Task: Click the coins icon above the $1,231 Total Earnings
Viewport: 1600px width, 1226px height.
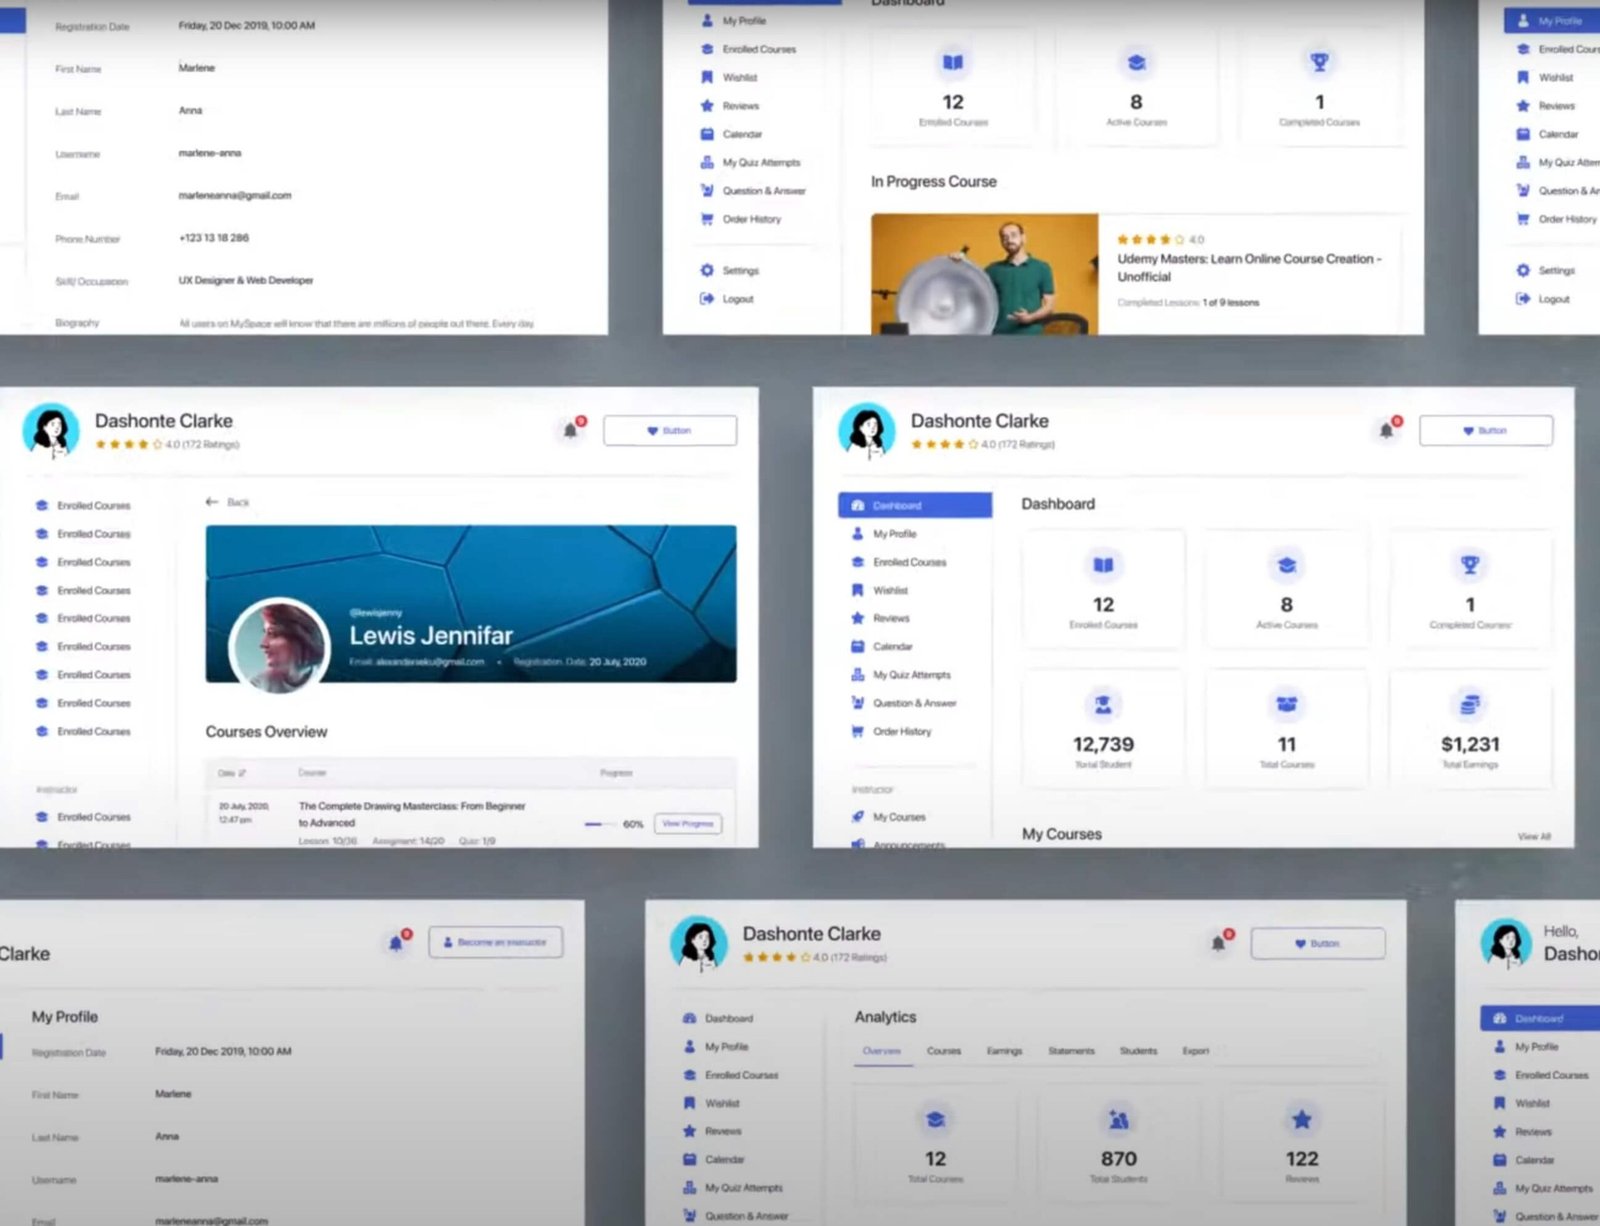Action: point(1470,705)
